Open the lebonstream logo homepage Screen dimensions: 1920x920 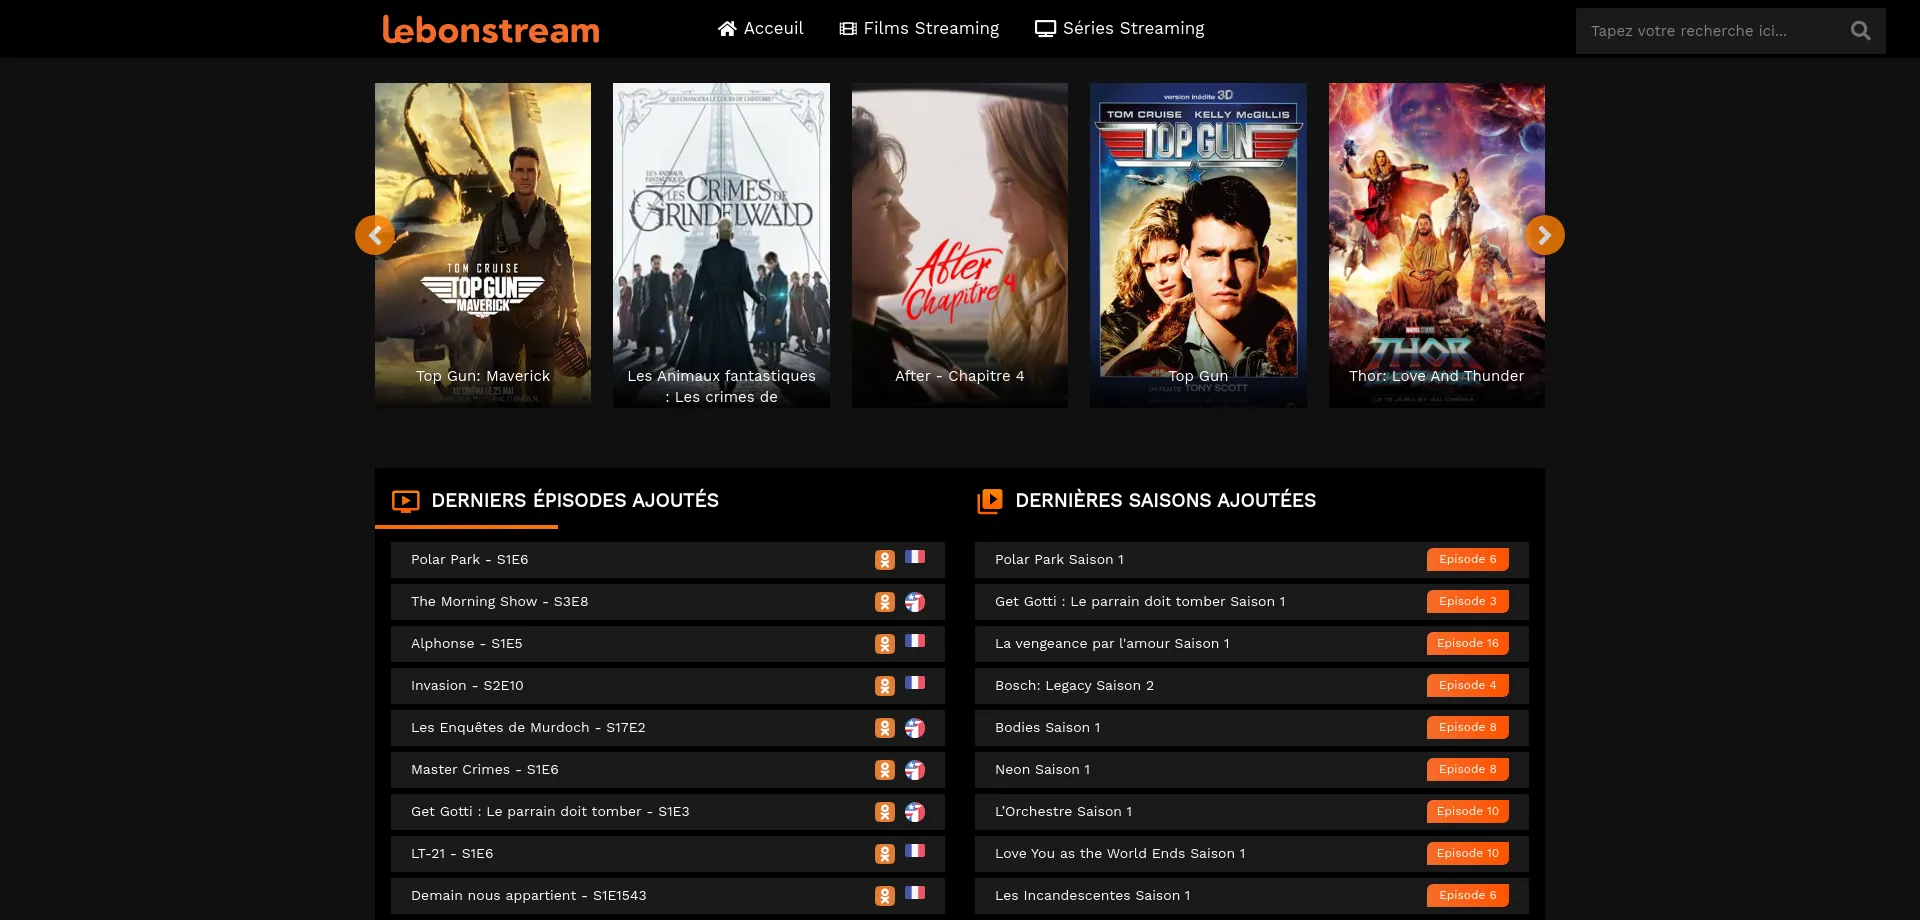(491, 29)
